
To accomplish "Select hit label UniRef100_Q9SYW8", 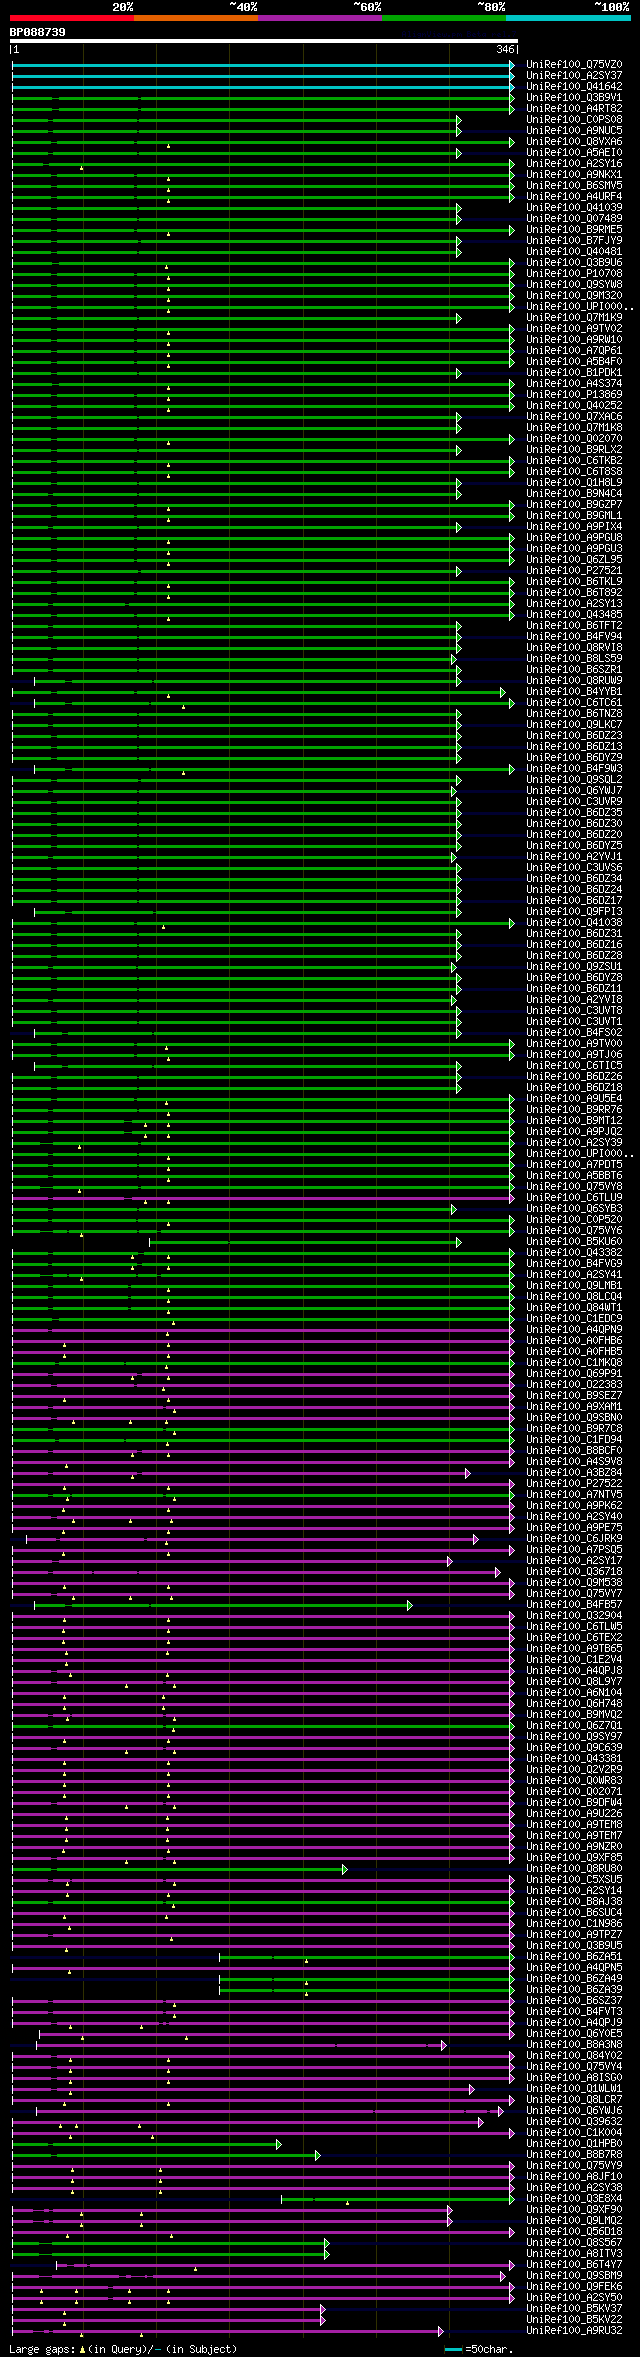I will click(x=574, y=285).
